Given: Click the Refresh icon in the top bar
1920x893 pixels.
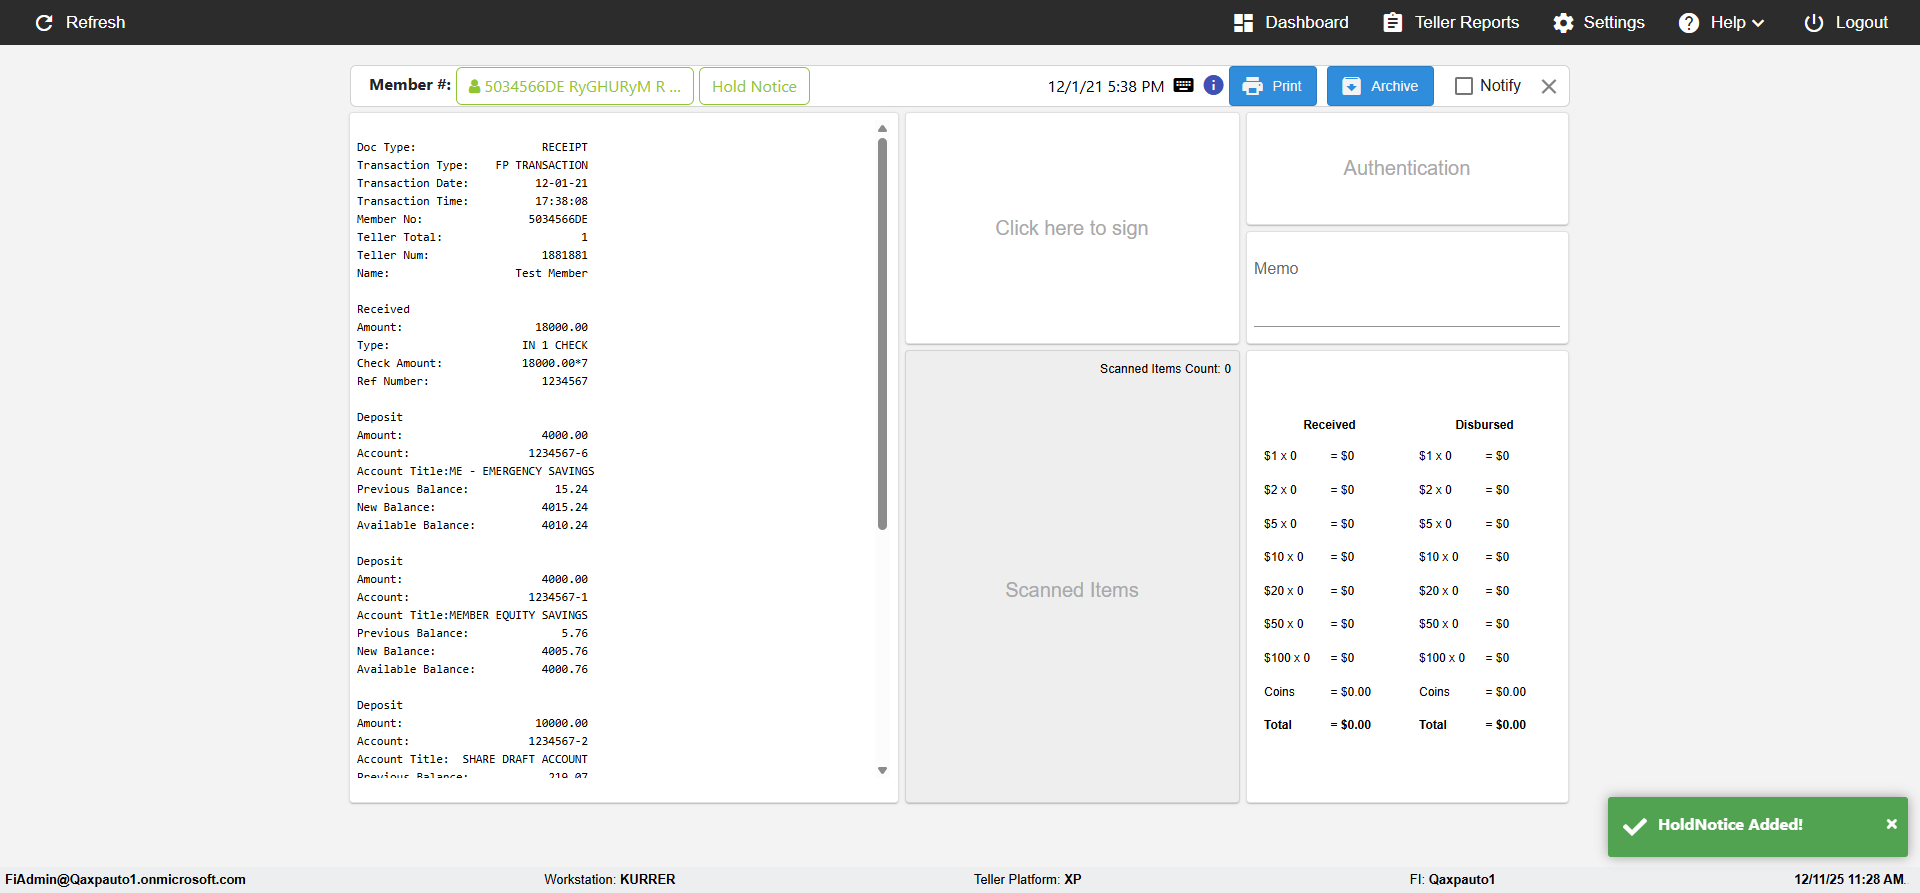Looking at the screenshot, I should (44, 22).
